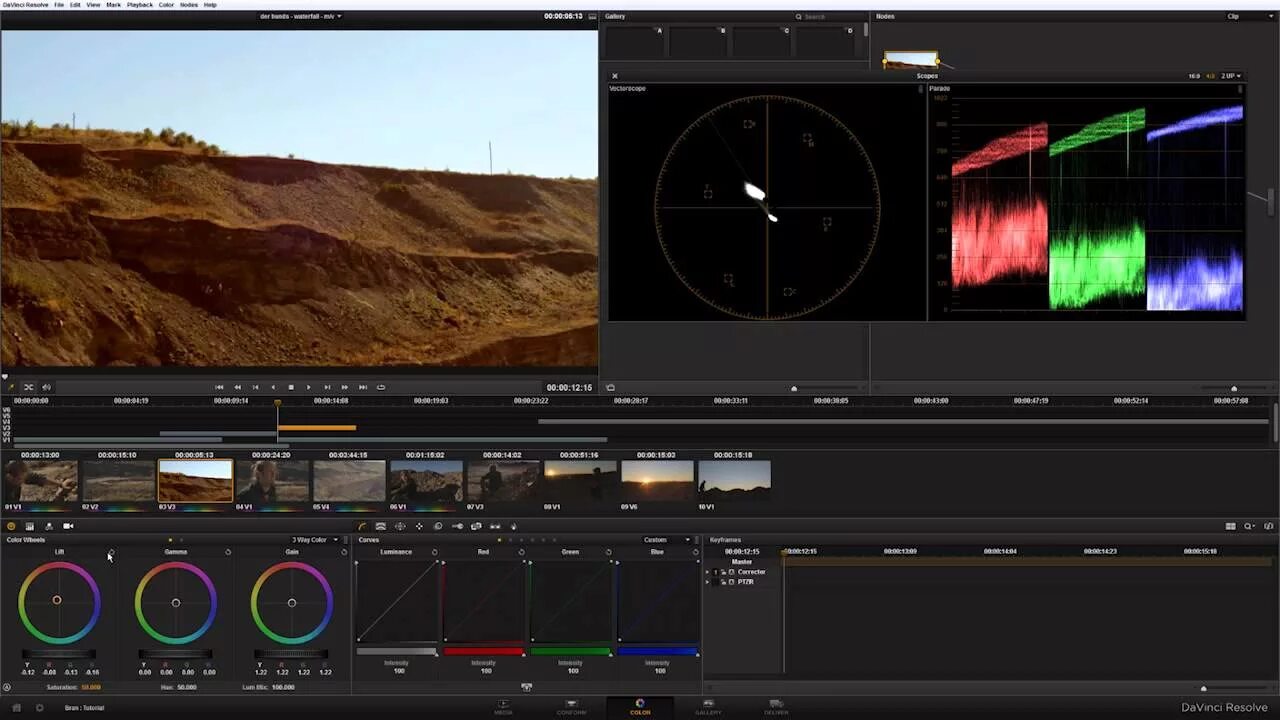Click the red curve intensity slider

484,652
